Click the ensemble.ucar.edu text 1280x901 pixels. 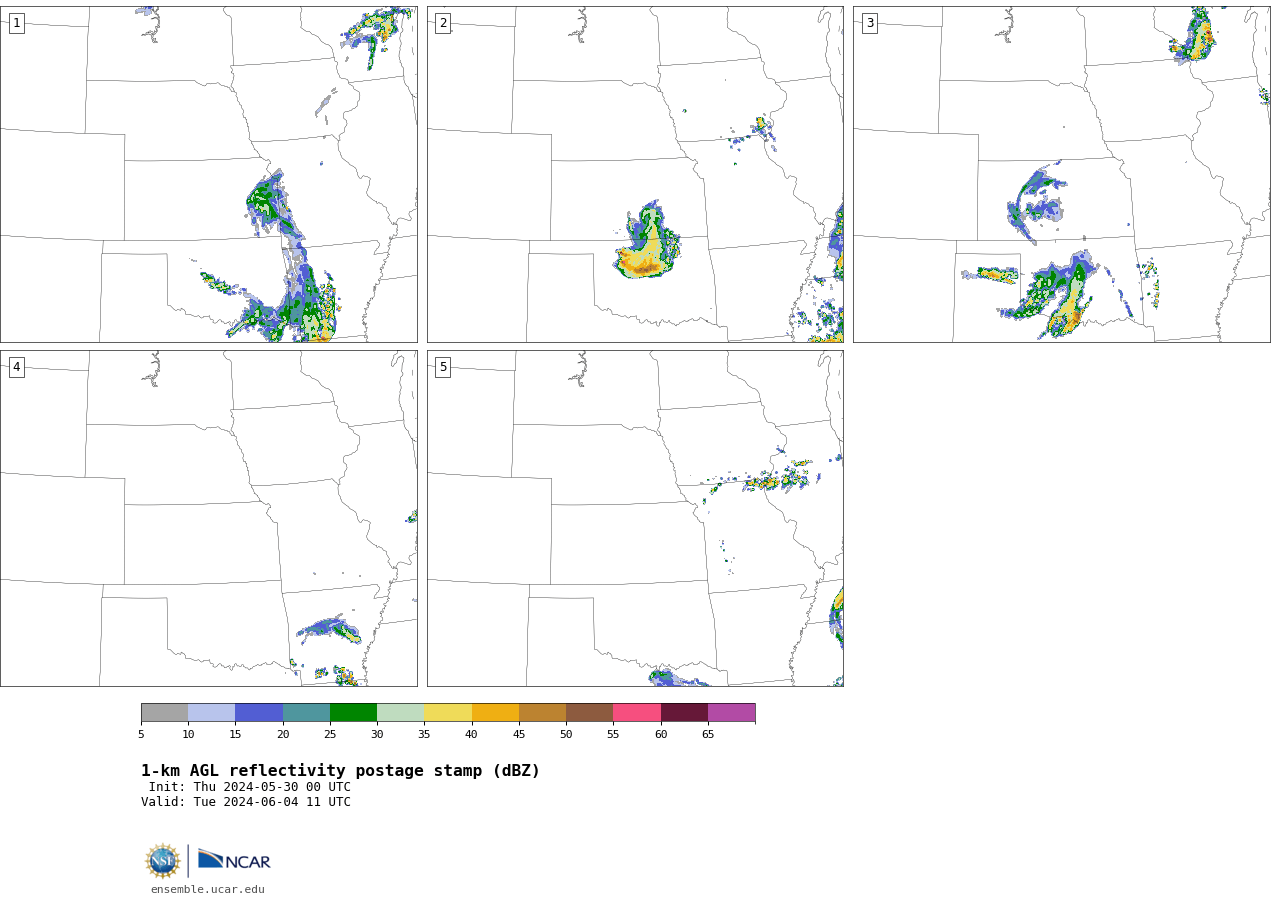(x=208, y=889)
